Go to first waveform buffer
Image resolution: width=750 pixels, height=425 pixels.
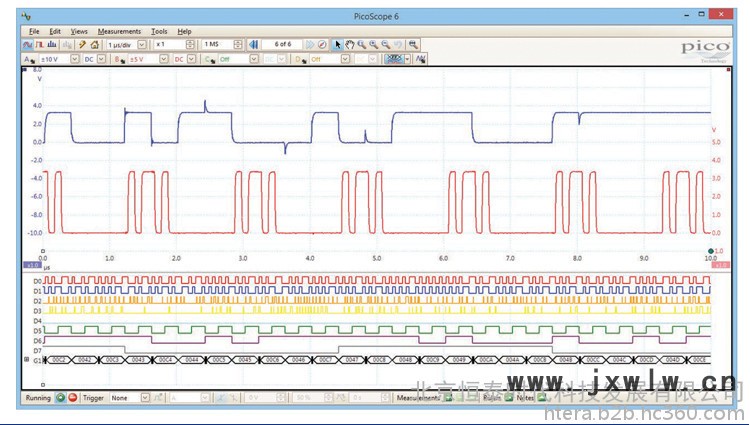(254, 44)
